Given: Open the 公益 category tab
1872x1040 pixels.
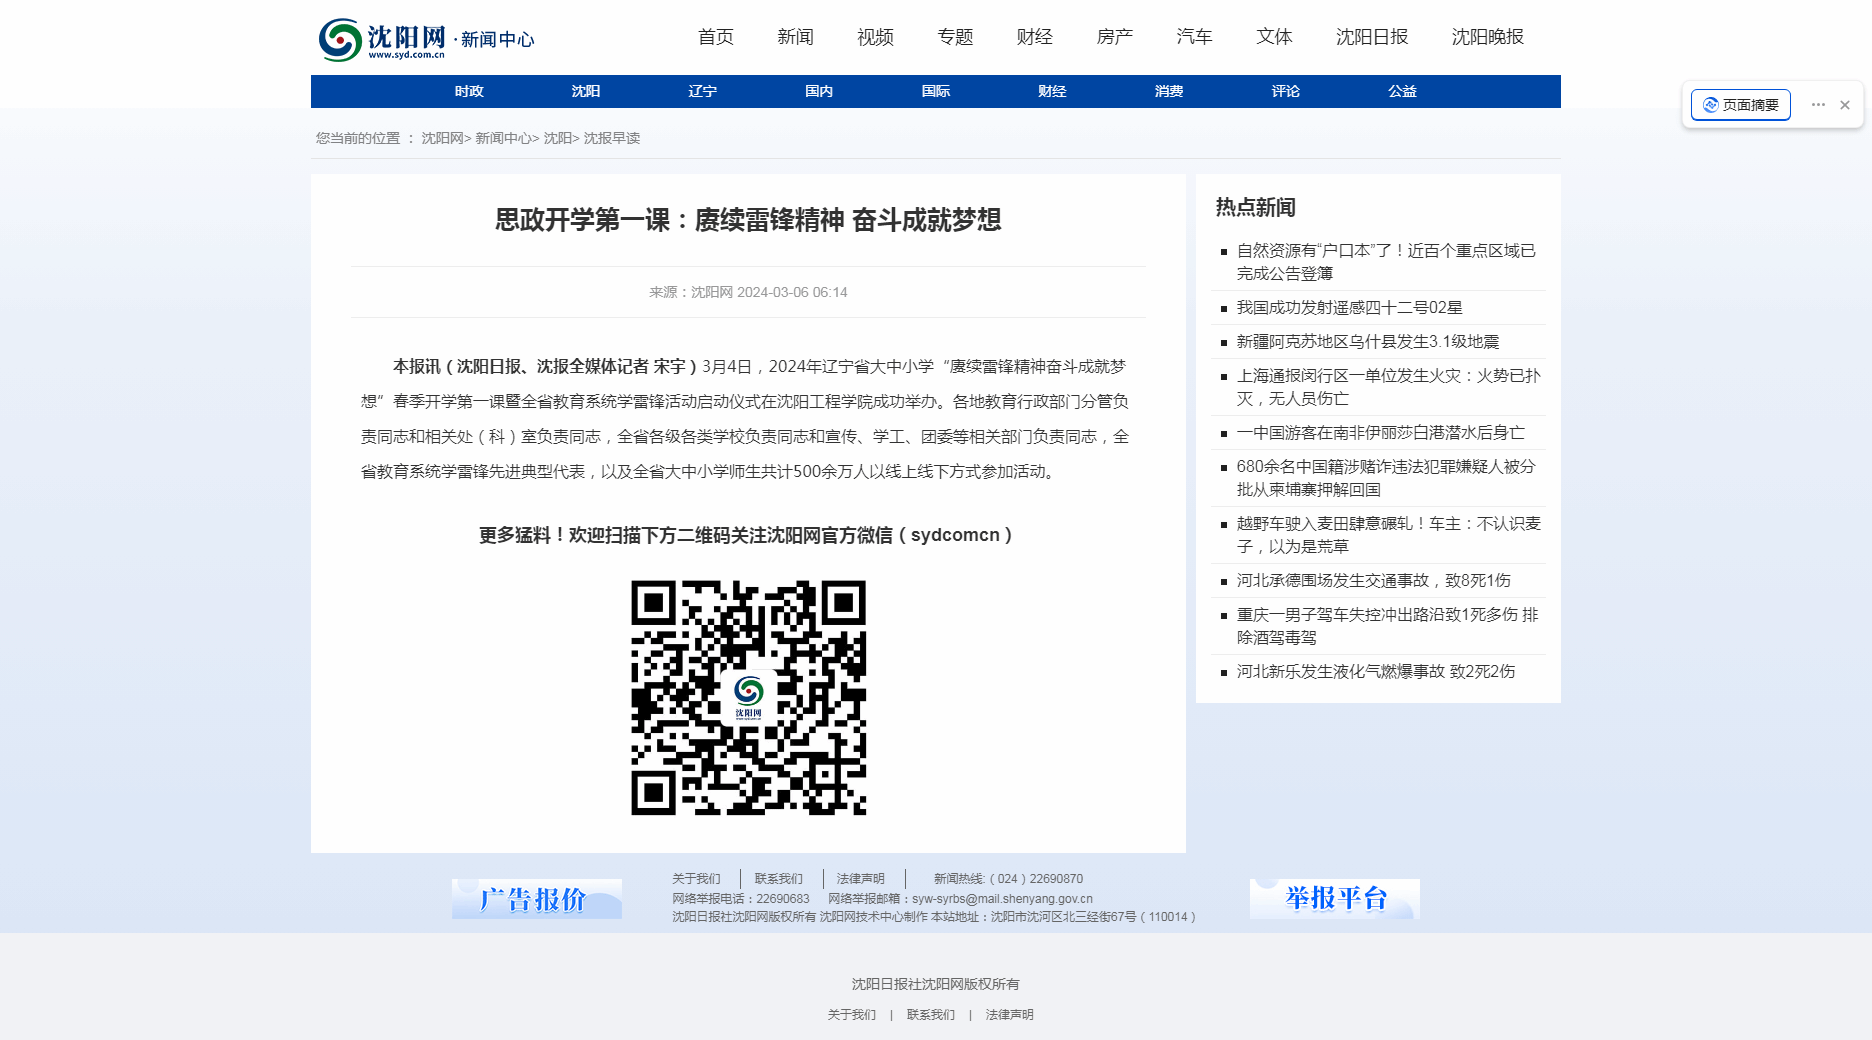Looking at the screenshot, I should click(1402, 91).
